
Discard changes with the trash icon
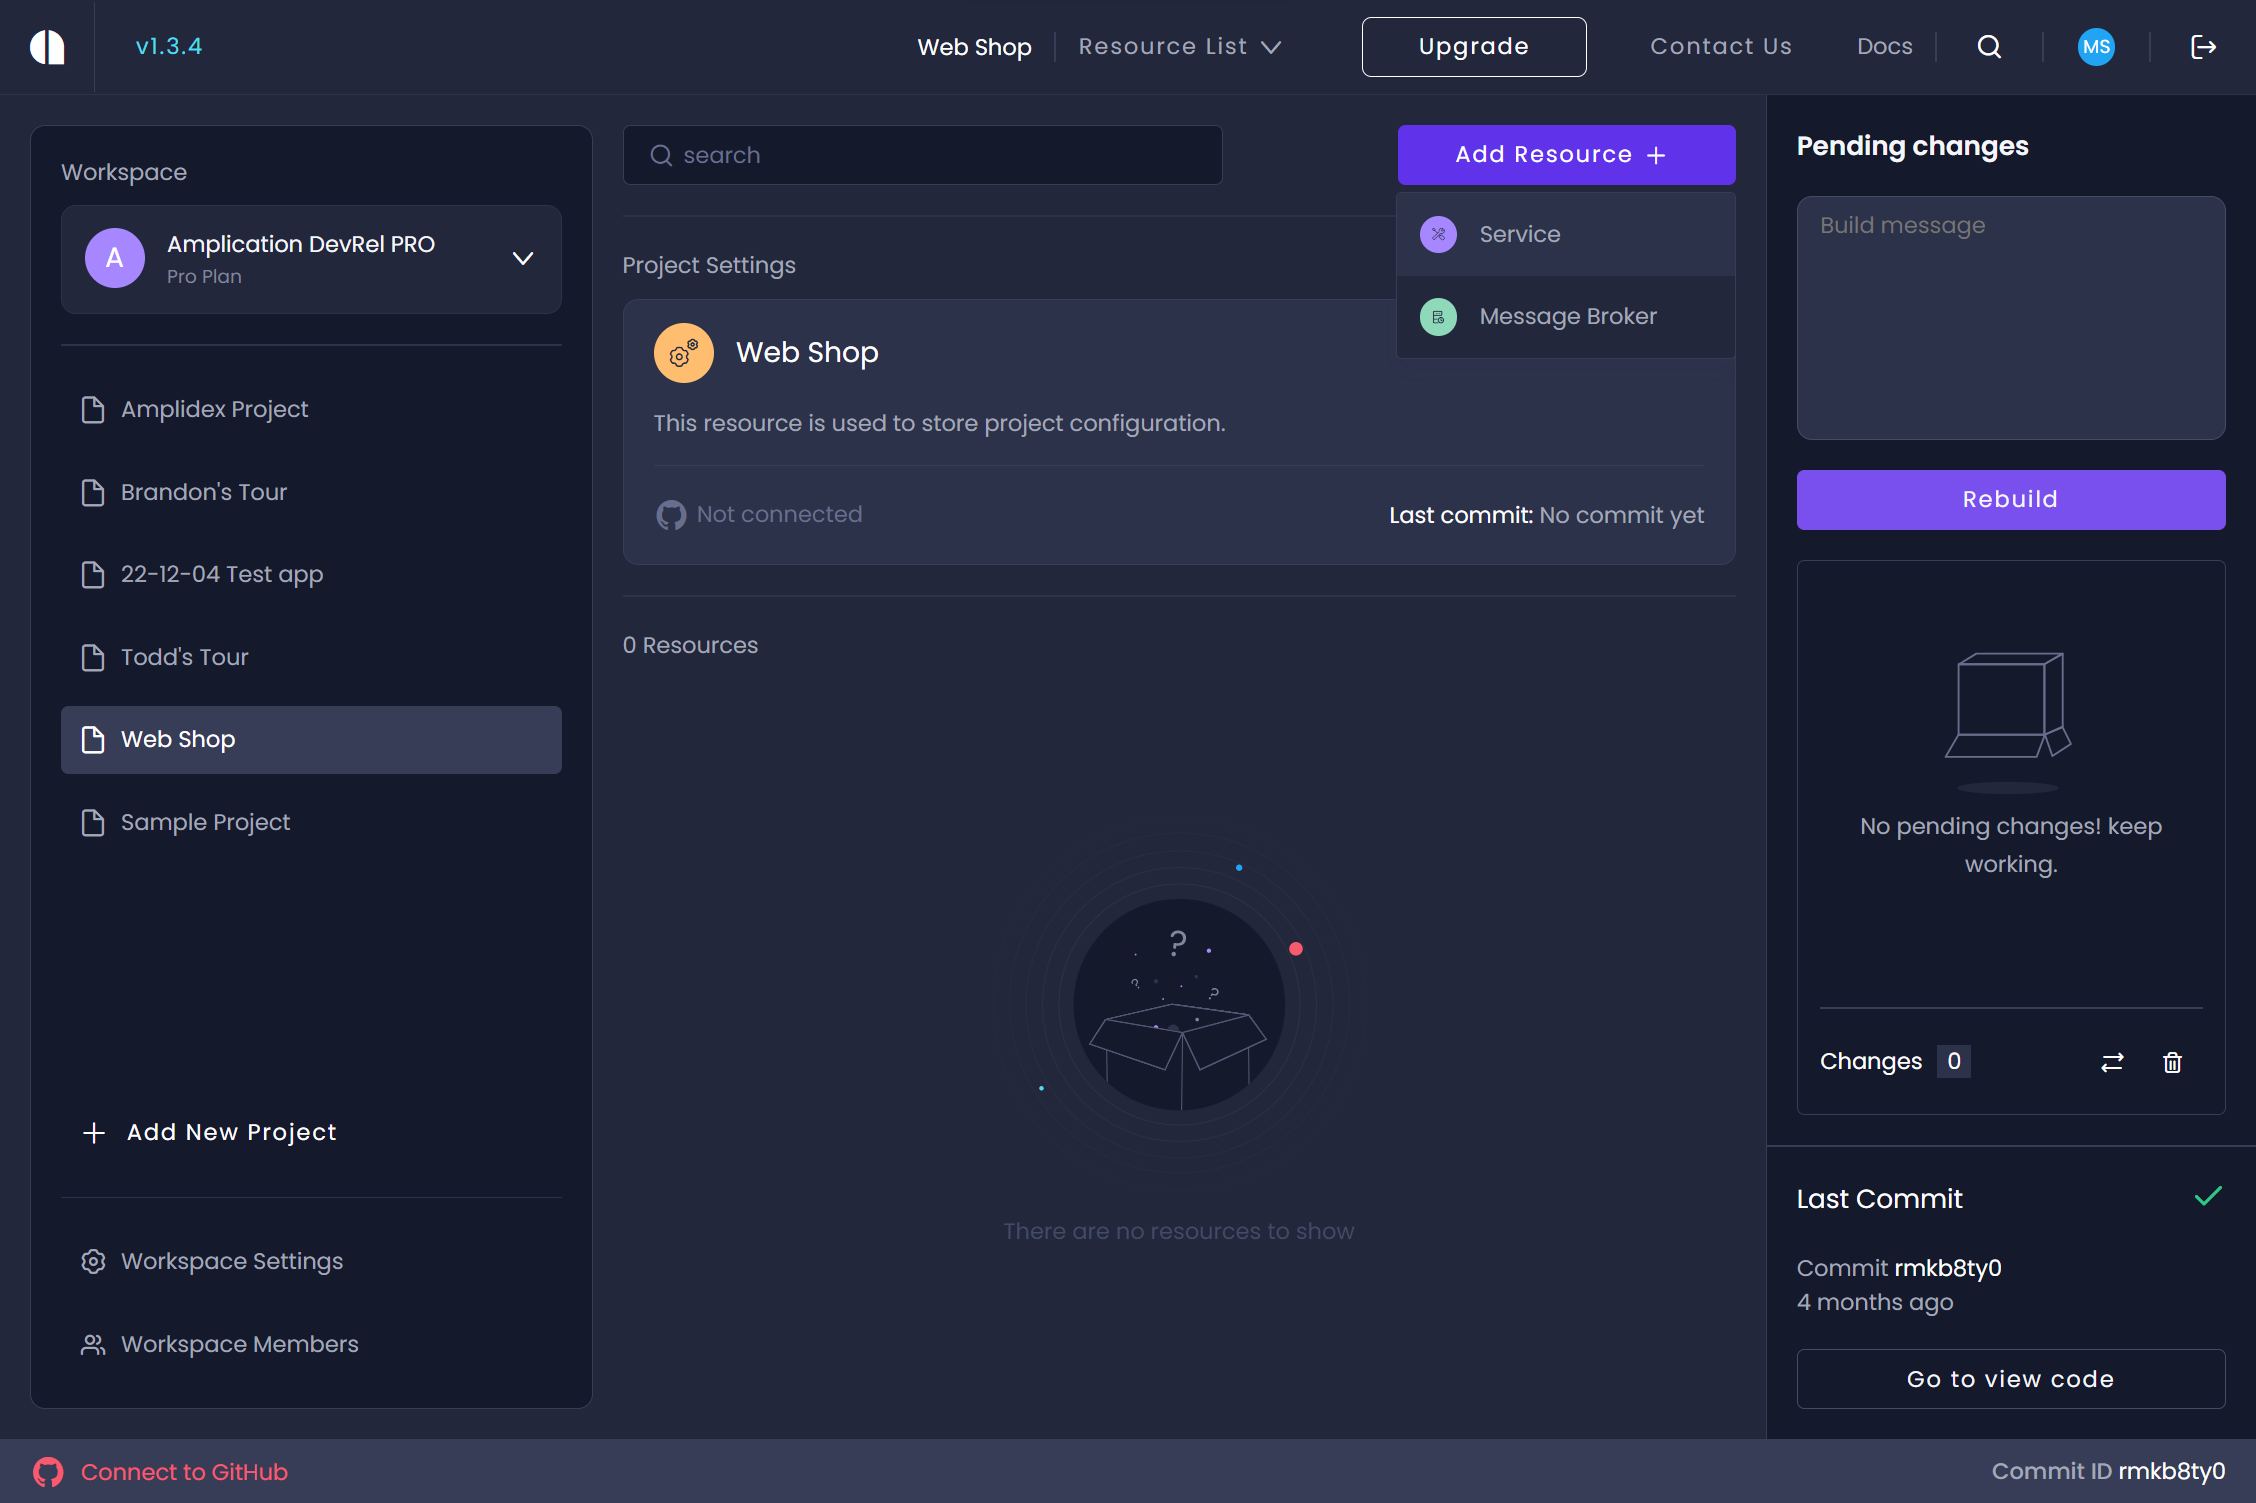2172,1062
